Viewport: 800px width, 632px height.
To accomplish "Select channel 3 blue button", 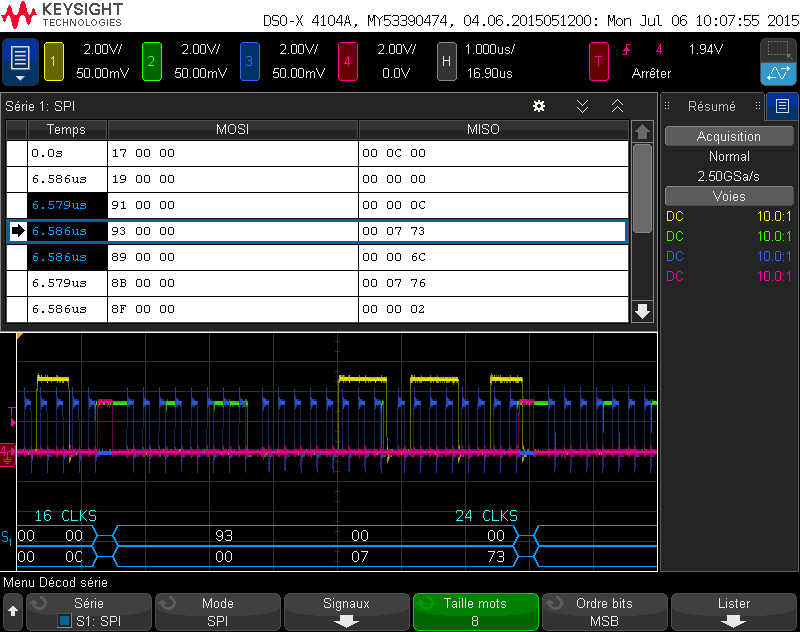I will point(250,62).
